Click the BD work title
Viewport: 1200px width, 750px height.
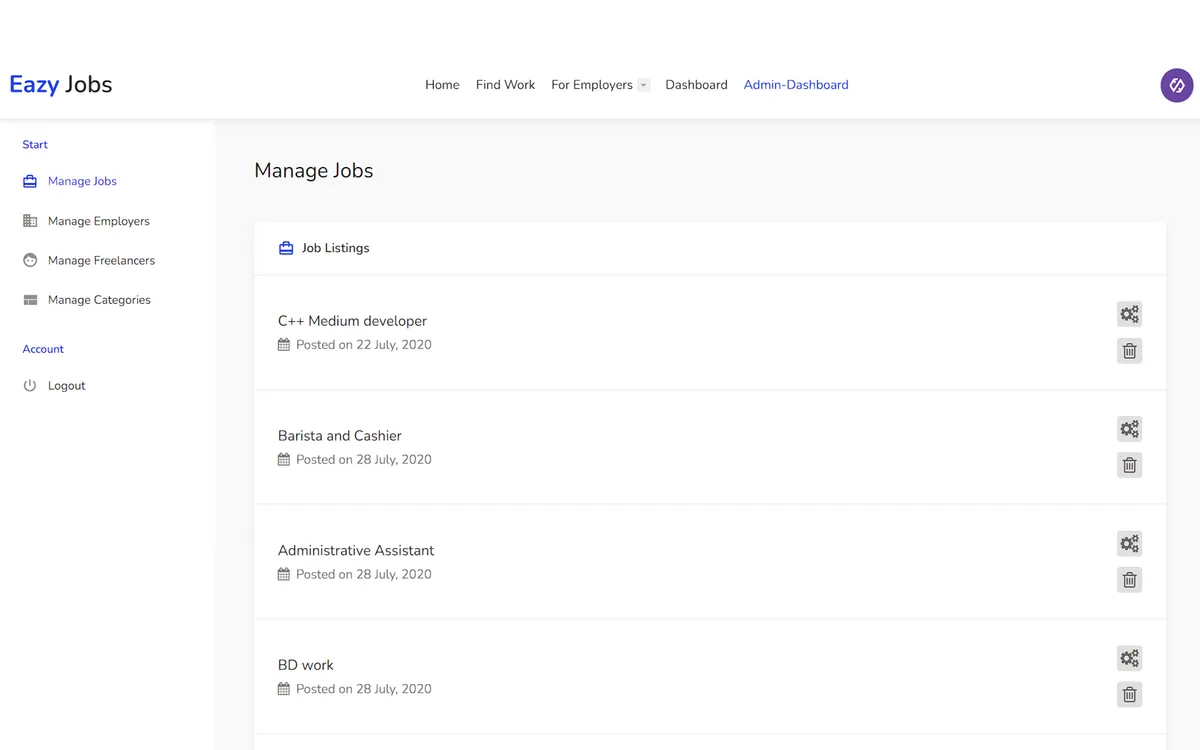coord(306,665)
